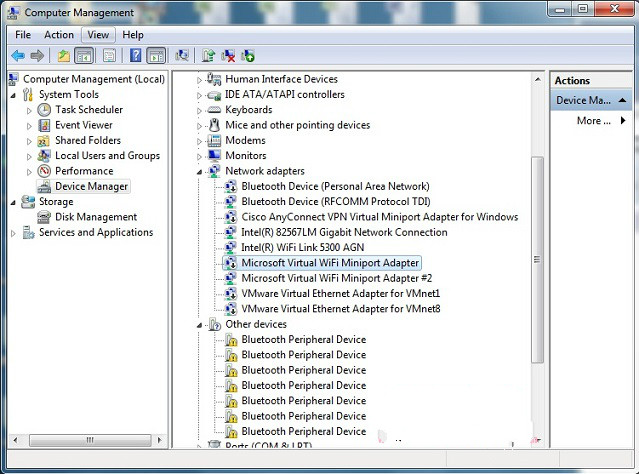Toggle Show/Hide Action Pane toolbar icon
This screenshot has height=474, width=639.
156,55
